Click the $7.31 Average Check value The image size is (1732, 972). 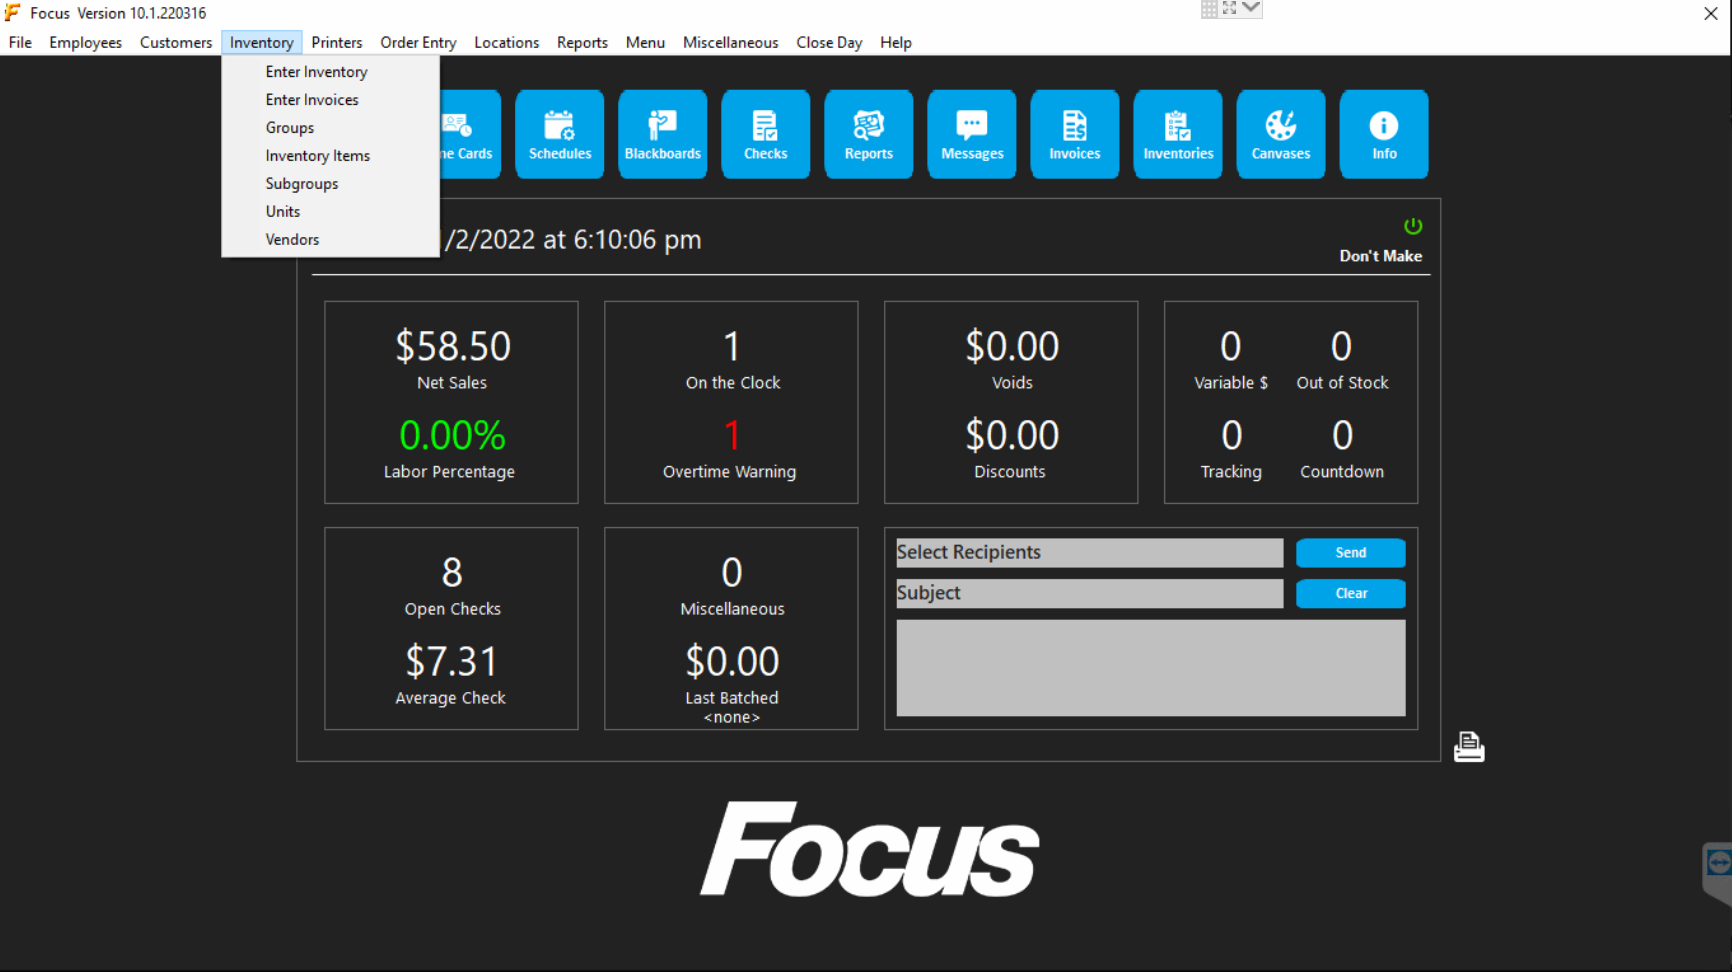click(452, 662)
